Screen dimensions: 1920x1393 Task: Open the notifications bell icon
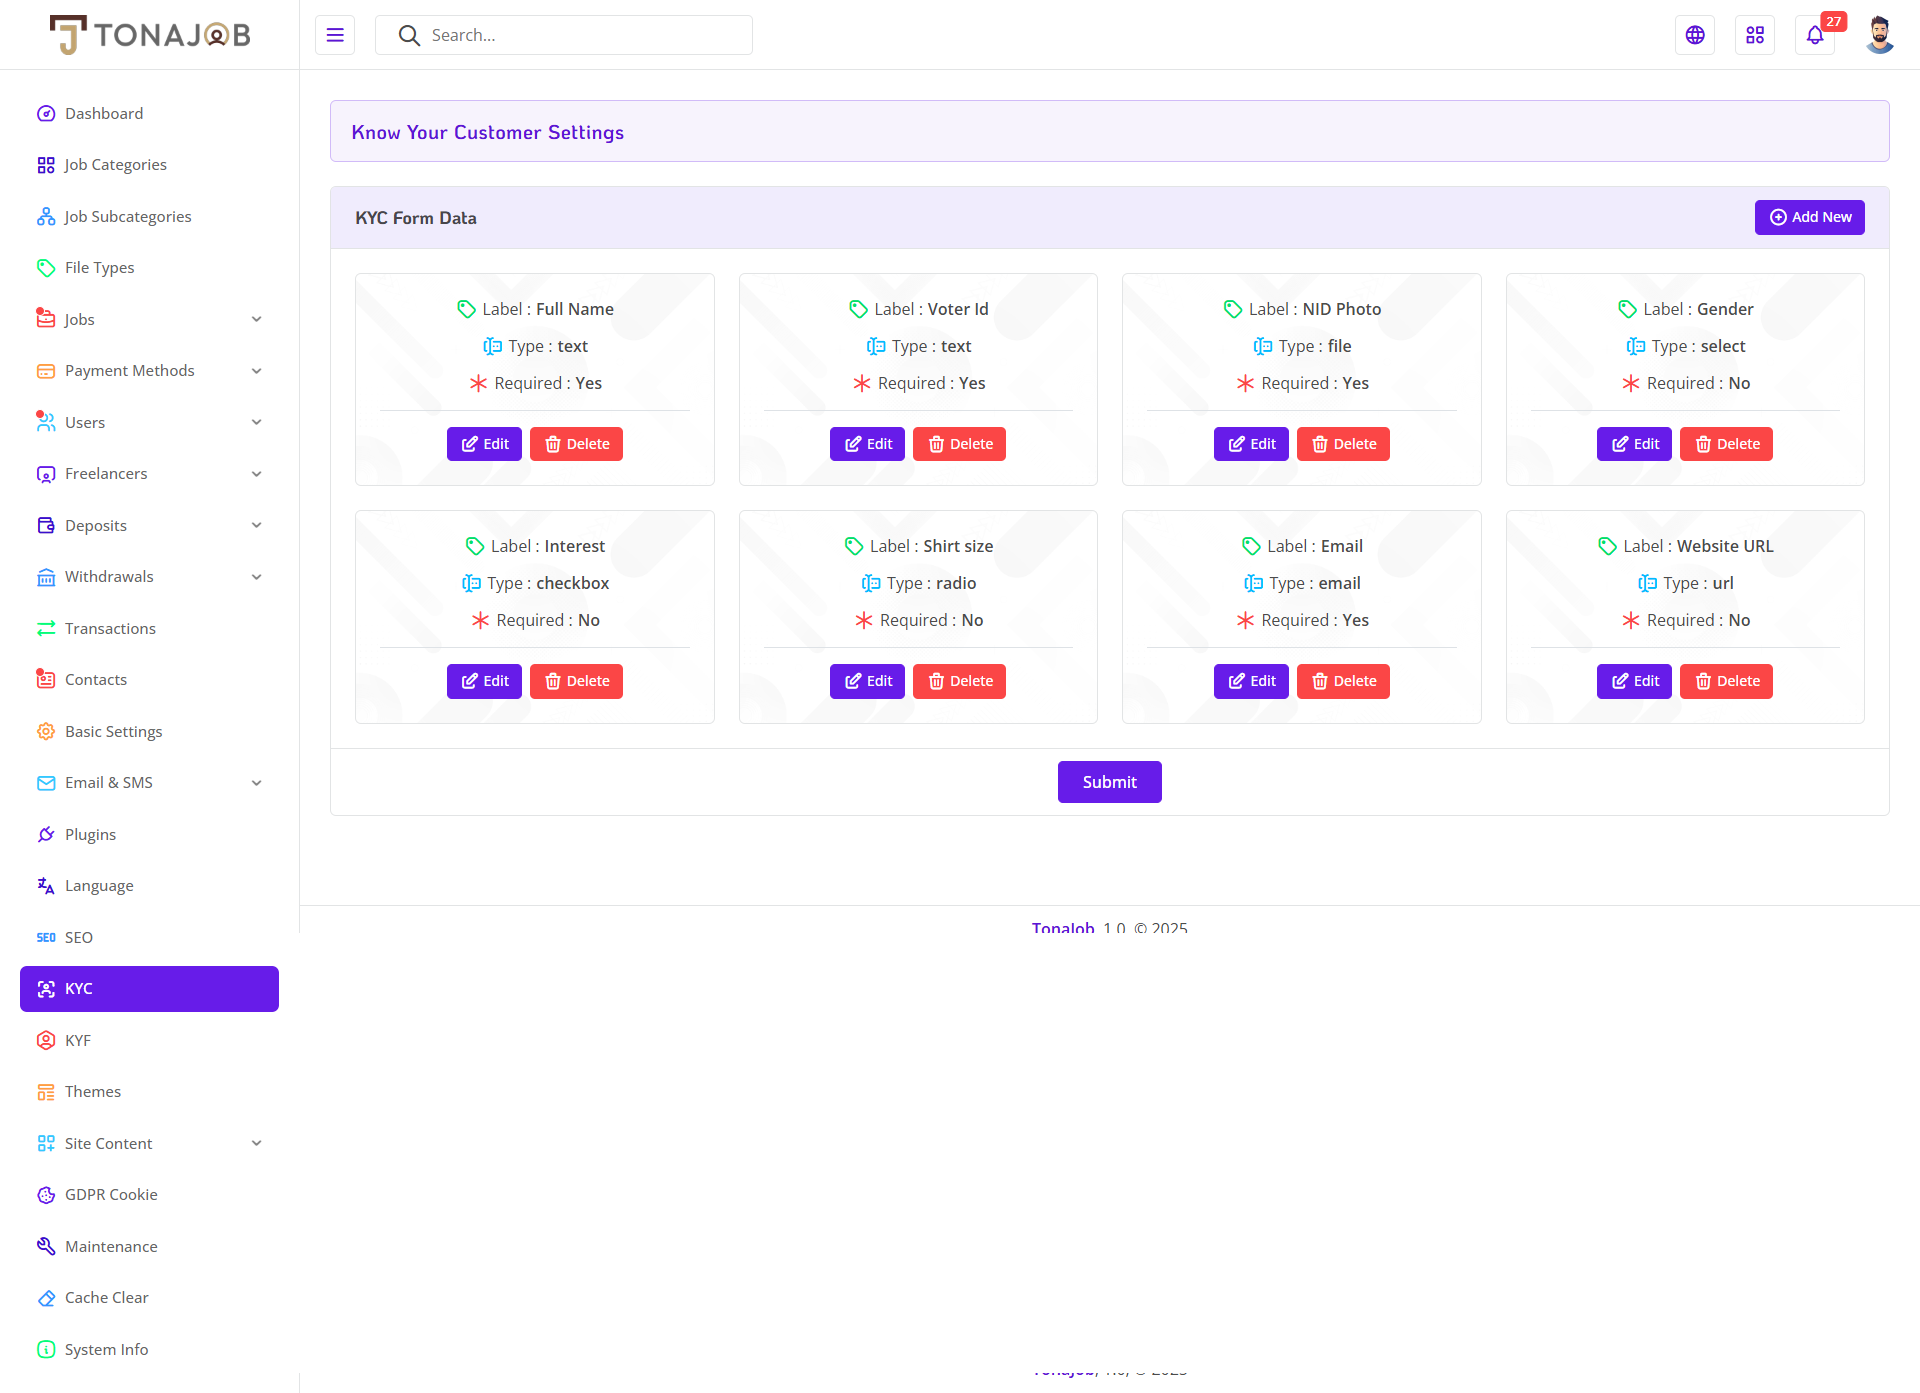[1814, 35]
